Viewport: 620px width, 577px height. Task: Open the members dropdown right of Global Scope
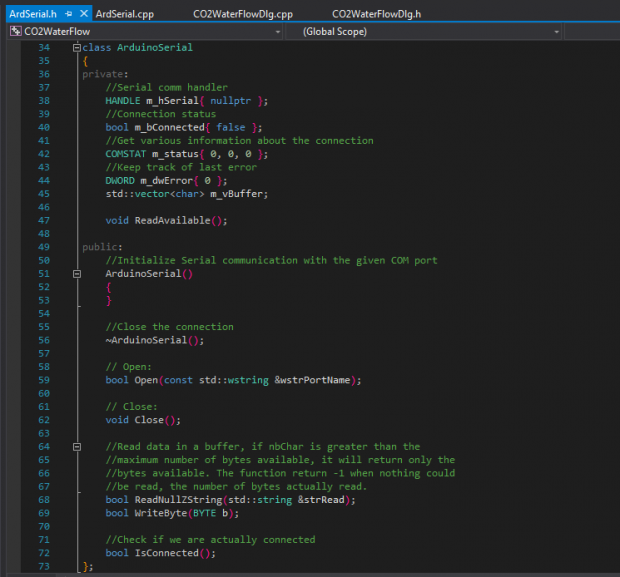(590, 32)
